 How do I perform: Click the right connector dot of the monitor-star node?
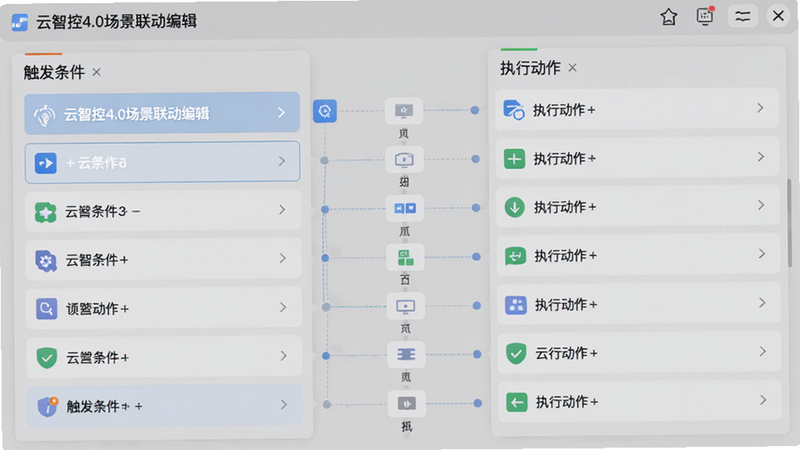point(474,110)
